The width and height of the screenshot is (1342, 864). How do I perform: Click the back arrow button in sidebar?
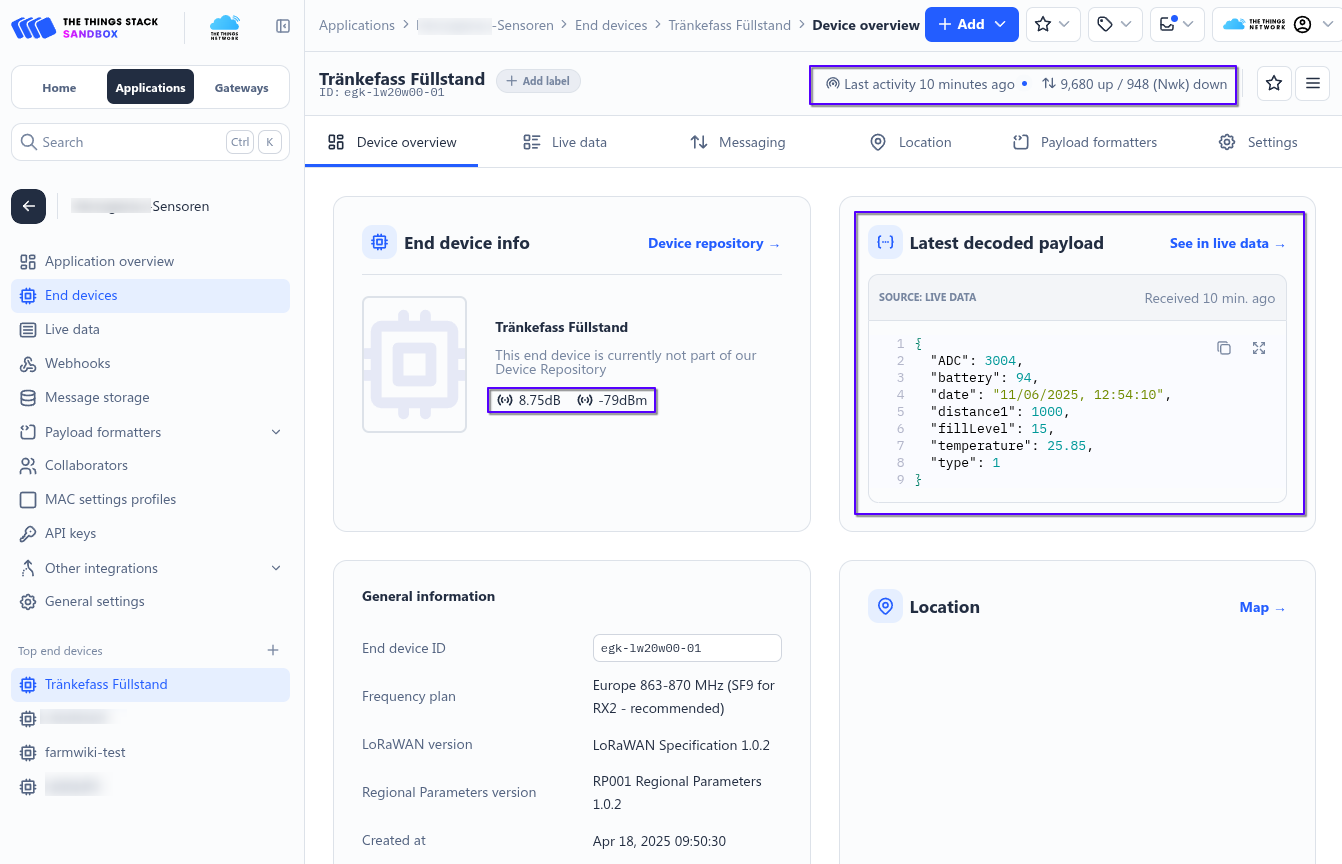click(x=28, y=206)
